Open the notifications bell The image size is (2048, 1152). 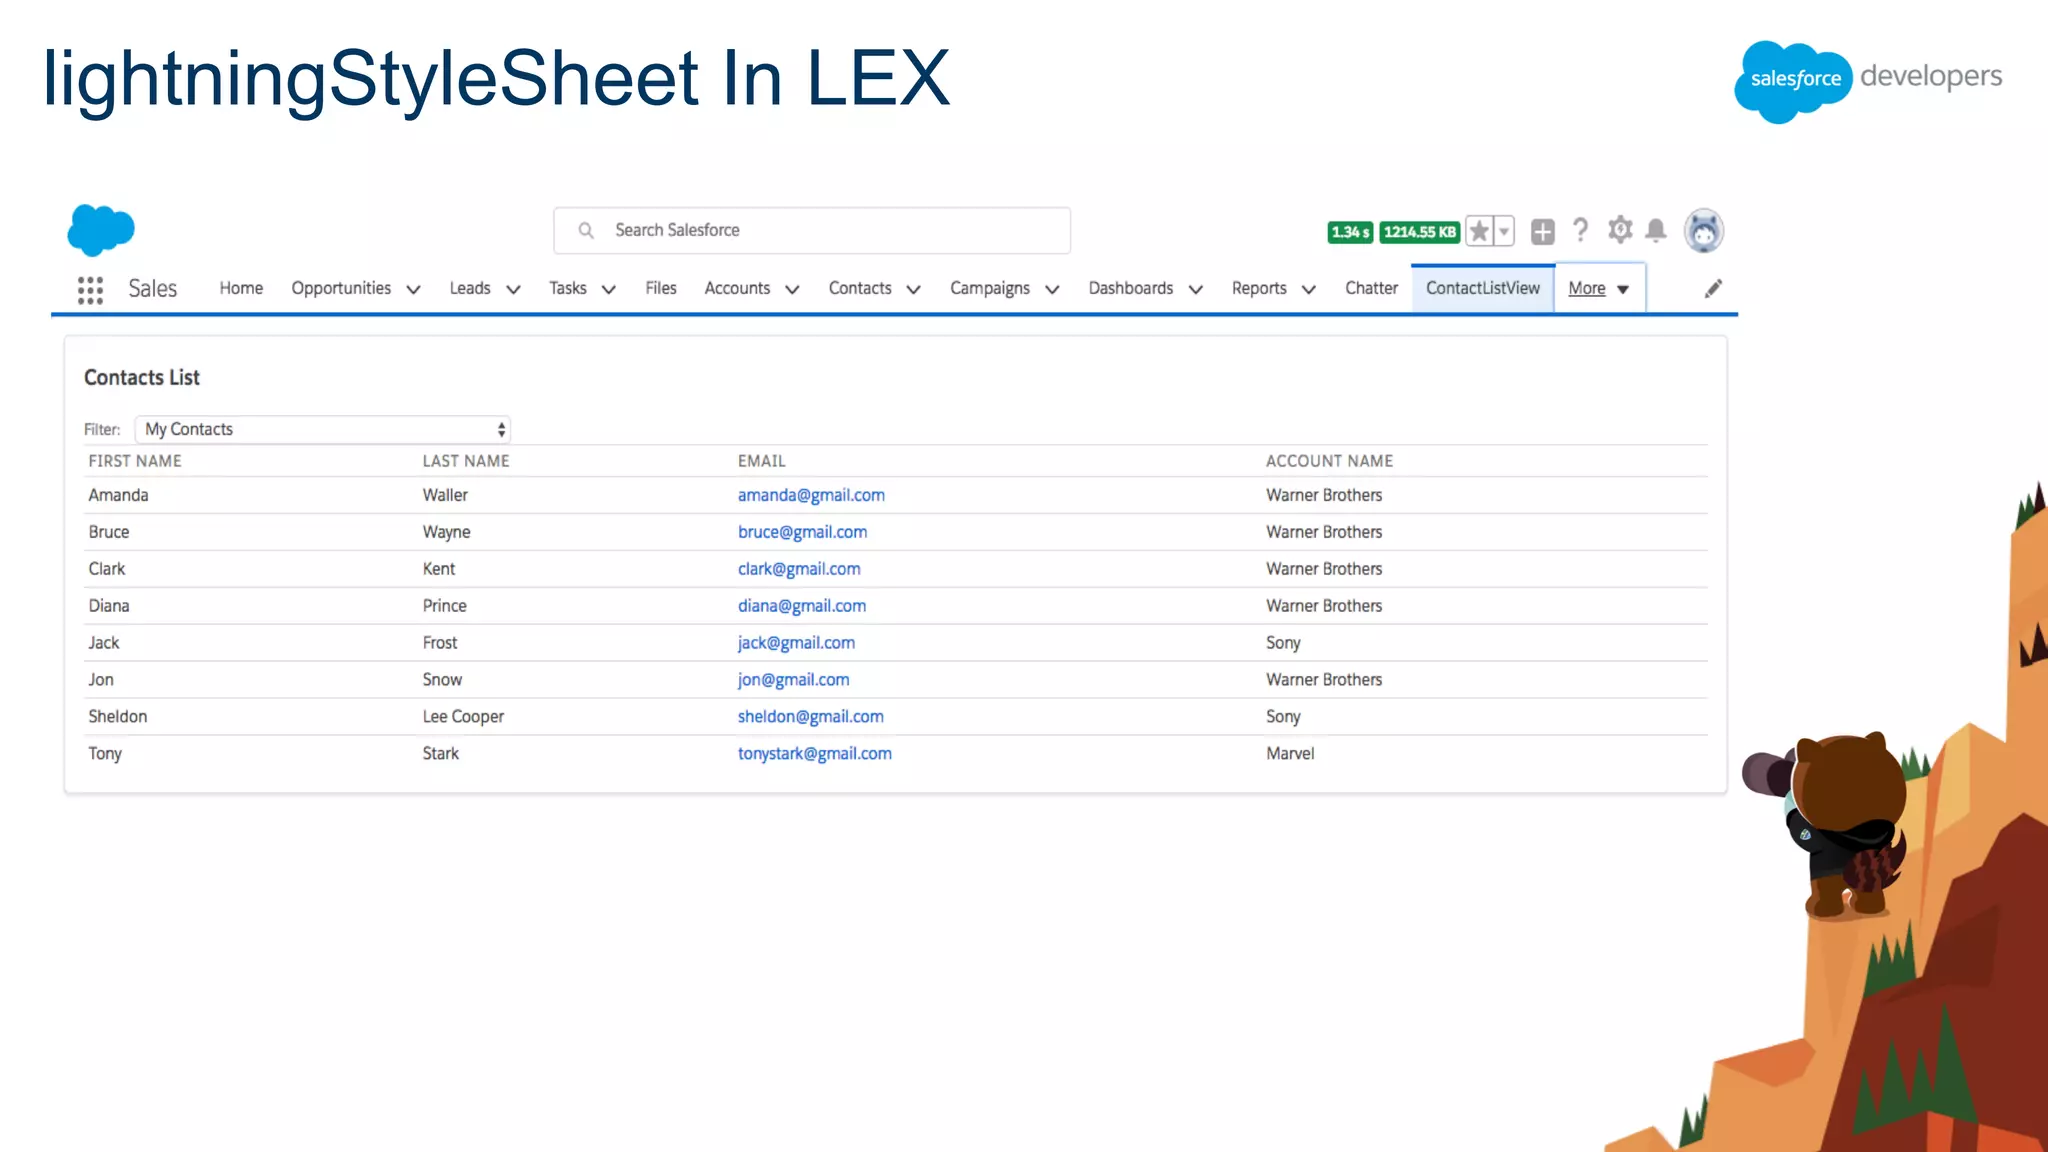click(1656, 231)
